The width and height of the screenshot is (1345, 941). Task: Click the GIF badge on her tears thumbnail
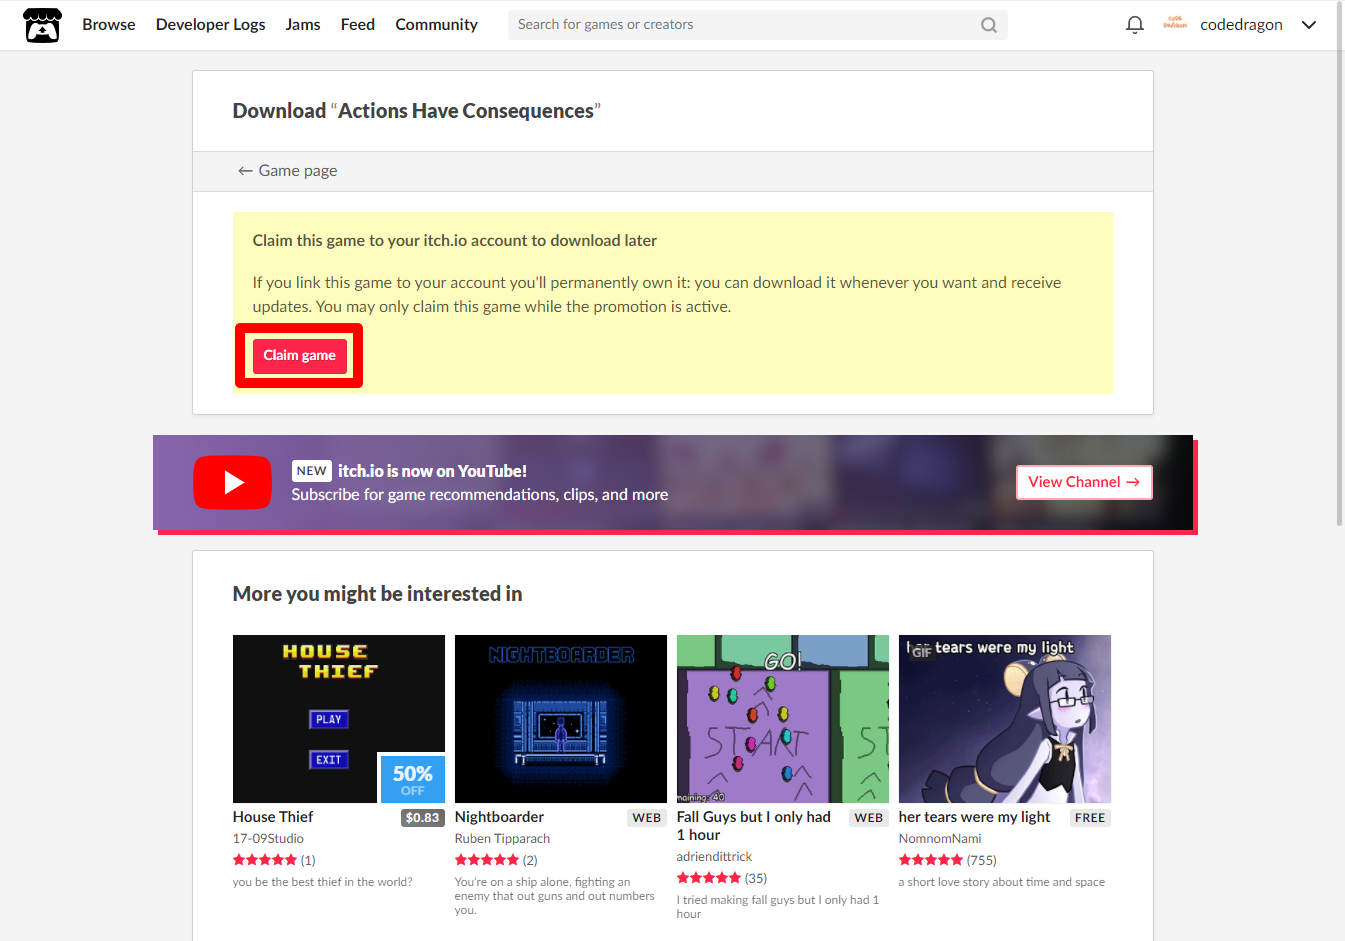921,651
